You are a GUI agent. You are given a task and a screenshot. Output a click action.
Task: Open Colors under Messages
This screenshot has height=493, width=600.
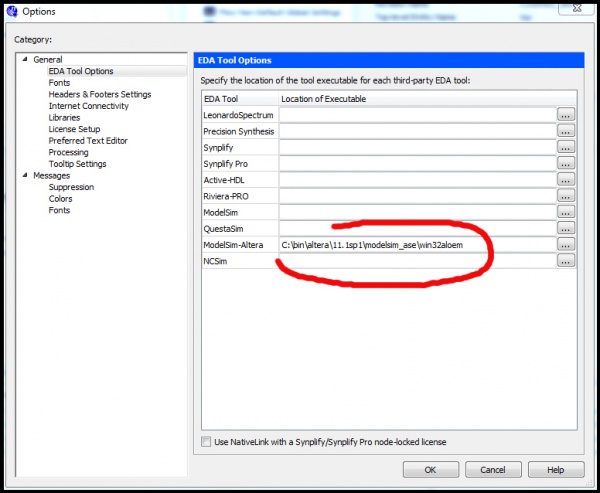pyautogui.click(x=60, y=199)
